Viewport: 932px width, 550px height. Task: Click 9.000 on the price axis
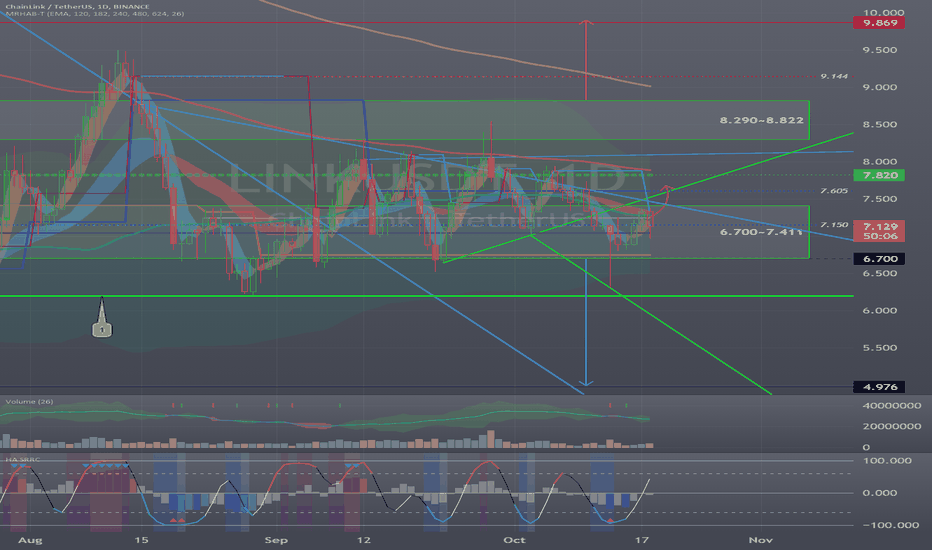(880, 87)
